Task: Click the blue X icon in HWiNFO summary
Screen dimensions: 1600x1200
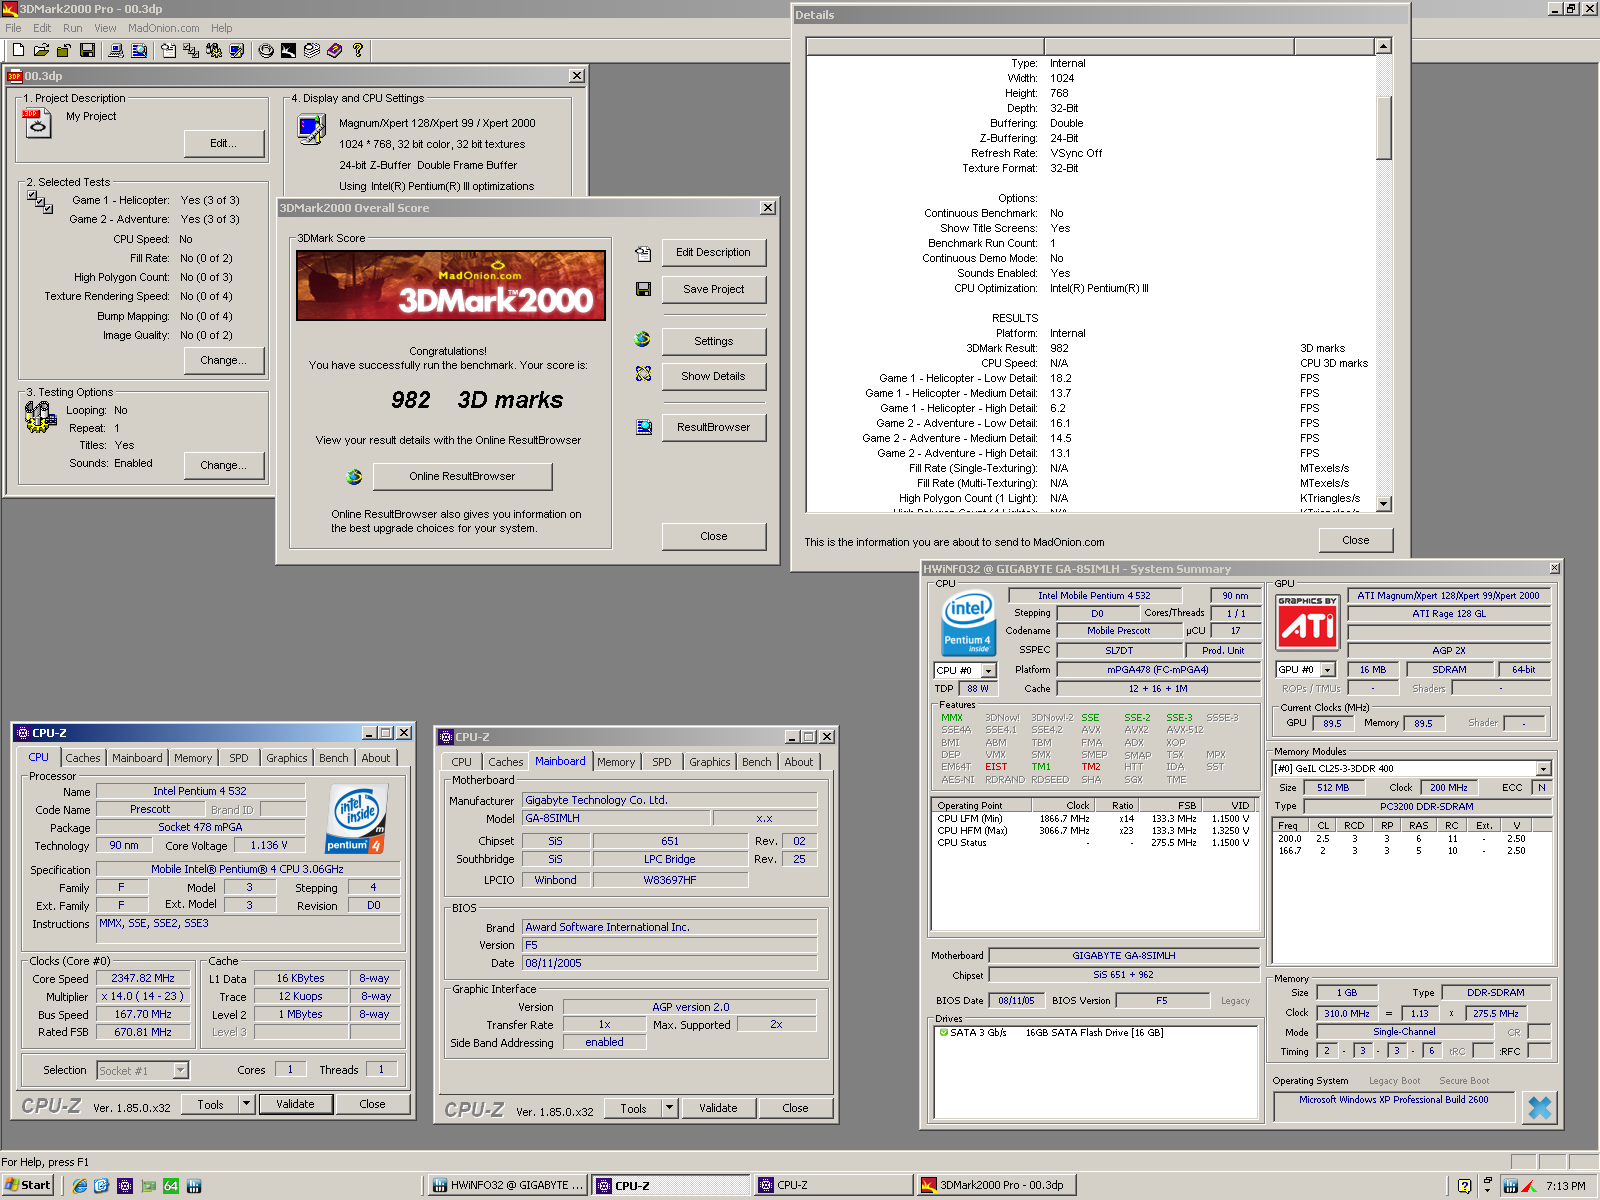Action: 1540,1107
